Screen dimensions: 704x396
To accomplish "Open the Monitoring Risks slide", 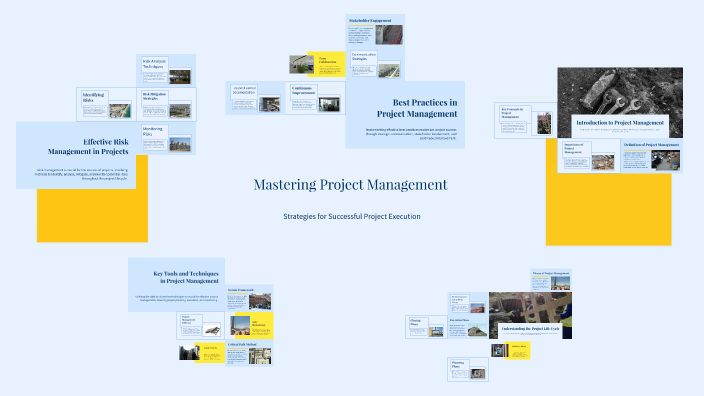I will [x=167, y=139].
